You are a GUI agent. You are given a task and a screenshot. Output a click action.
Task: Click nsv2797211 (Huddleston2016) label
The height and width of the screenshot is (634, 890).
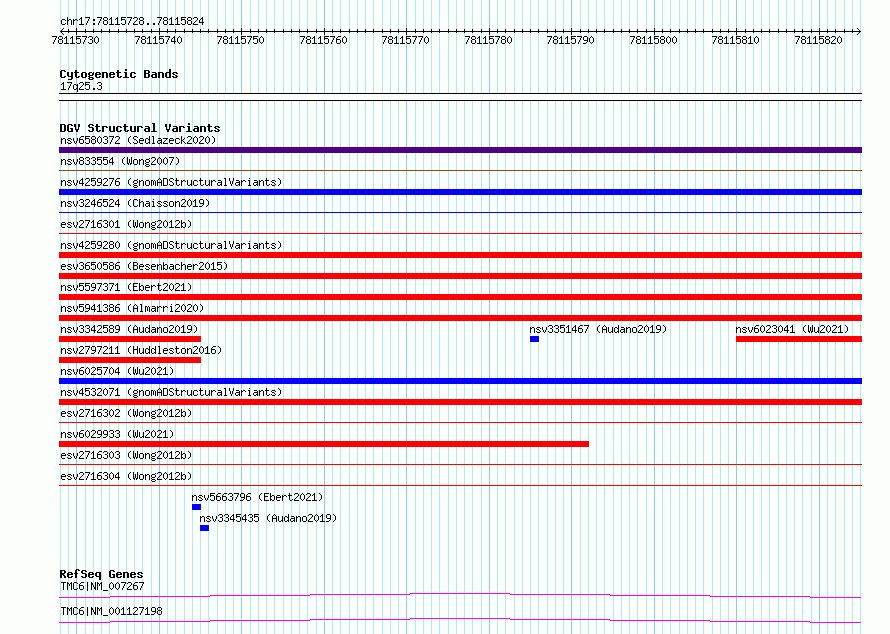pyautogui.click(x=141, y=350)
